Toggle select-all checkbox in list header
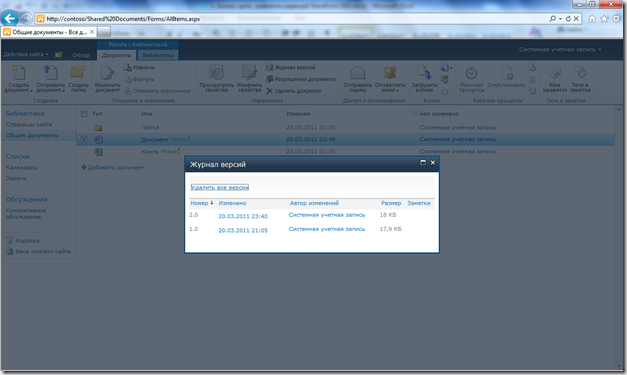The image size is (627, 375). (x=84, y=114)
